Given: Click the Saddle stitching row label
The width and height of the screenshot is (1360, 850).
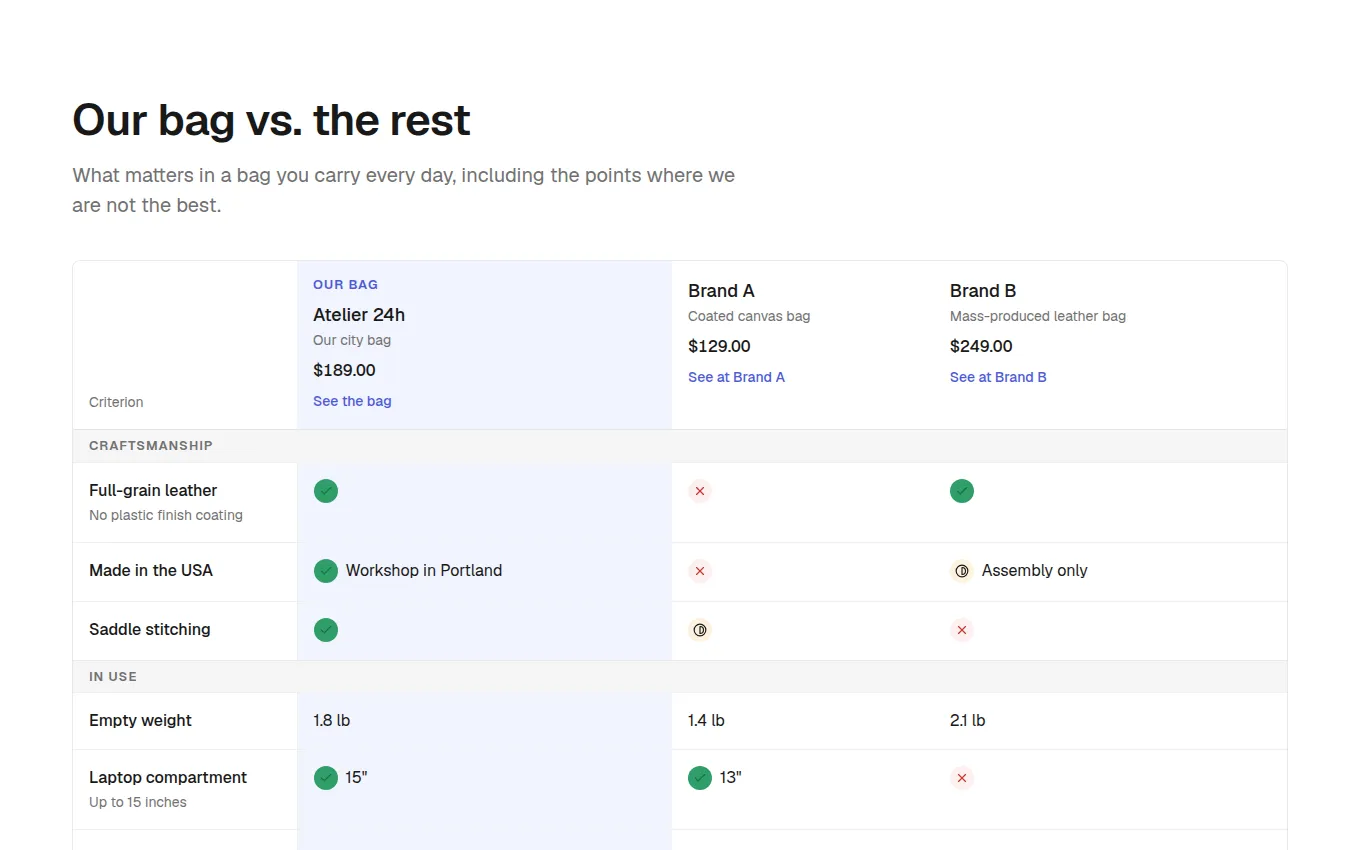Looking at the screenshot, I should point(150,629).
